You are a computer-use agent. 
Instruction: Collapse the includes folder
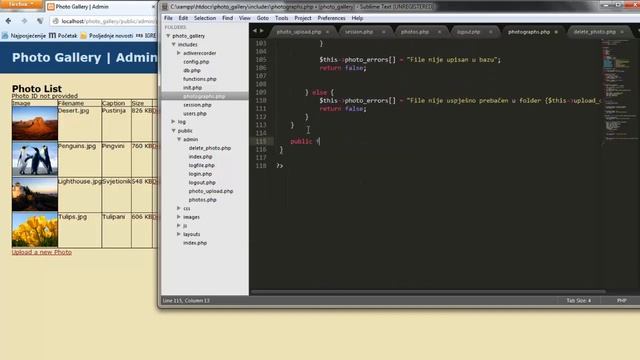pyautogui.click(x=173, y=44)
